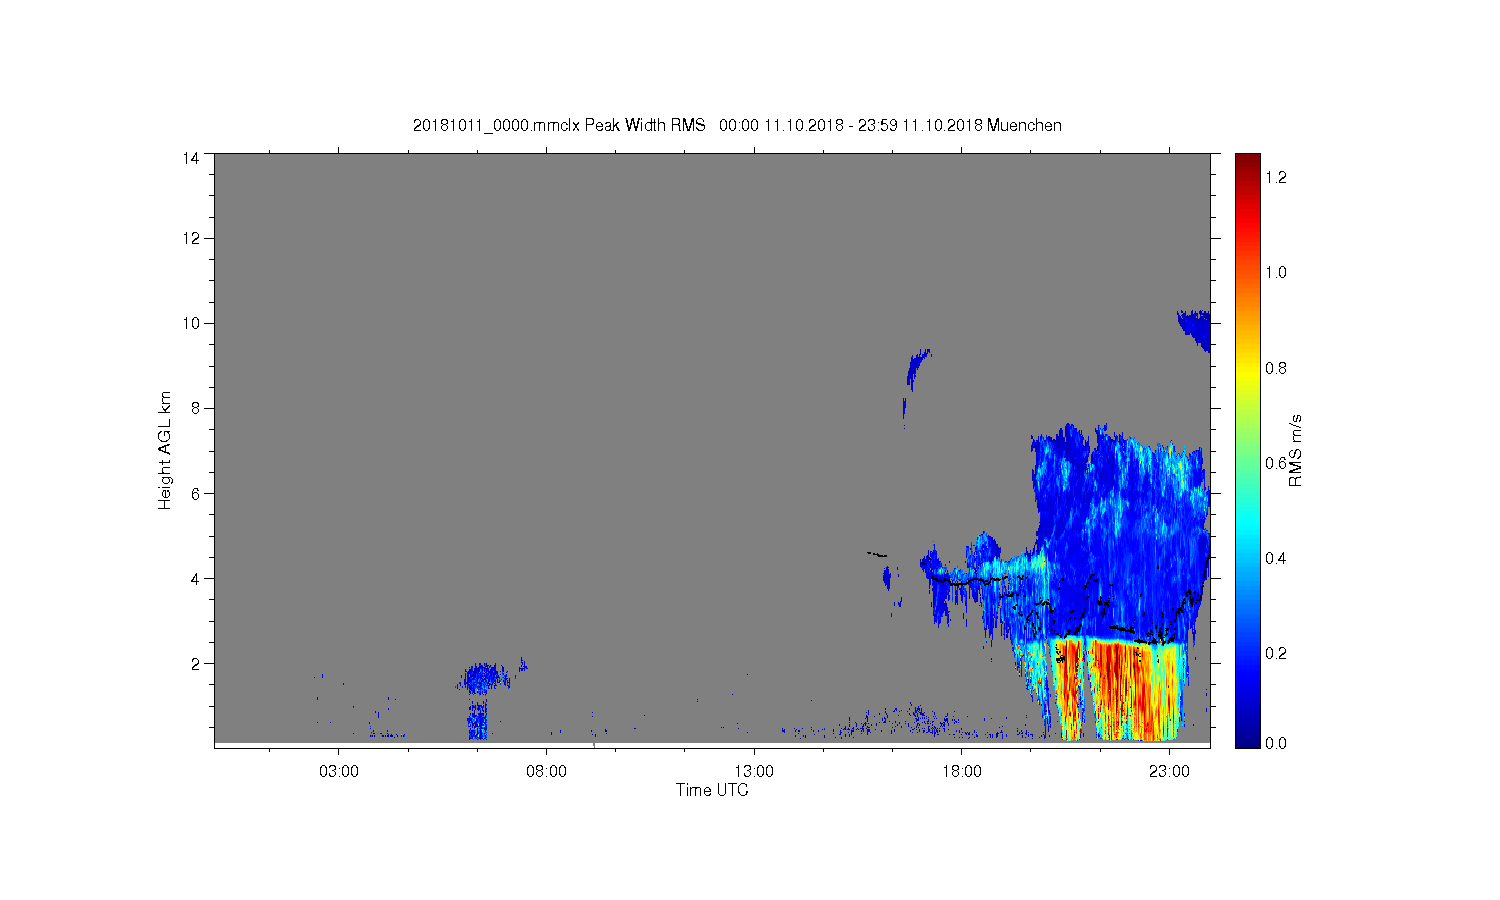1500x900 pixels.
Task: Click the height tick label '2'
Action: click(195, 663)
